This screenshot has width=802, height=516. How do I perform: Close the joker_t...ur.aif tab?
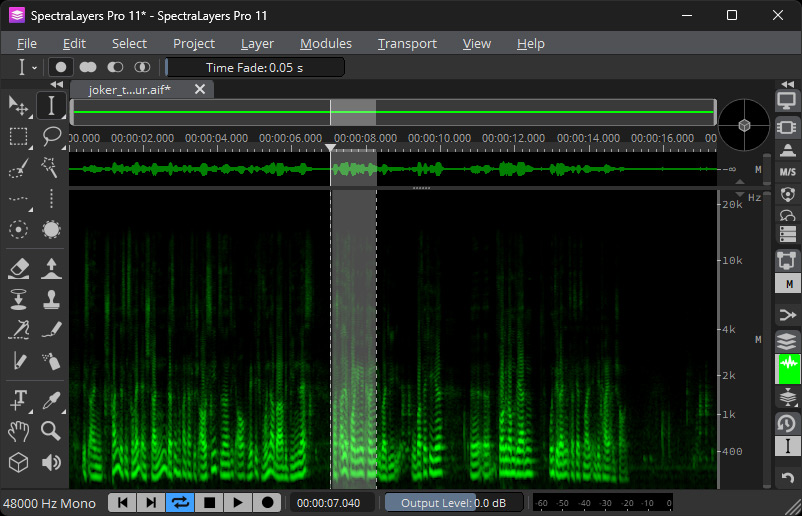point(199,89)
